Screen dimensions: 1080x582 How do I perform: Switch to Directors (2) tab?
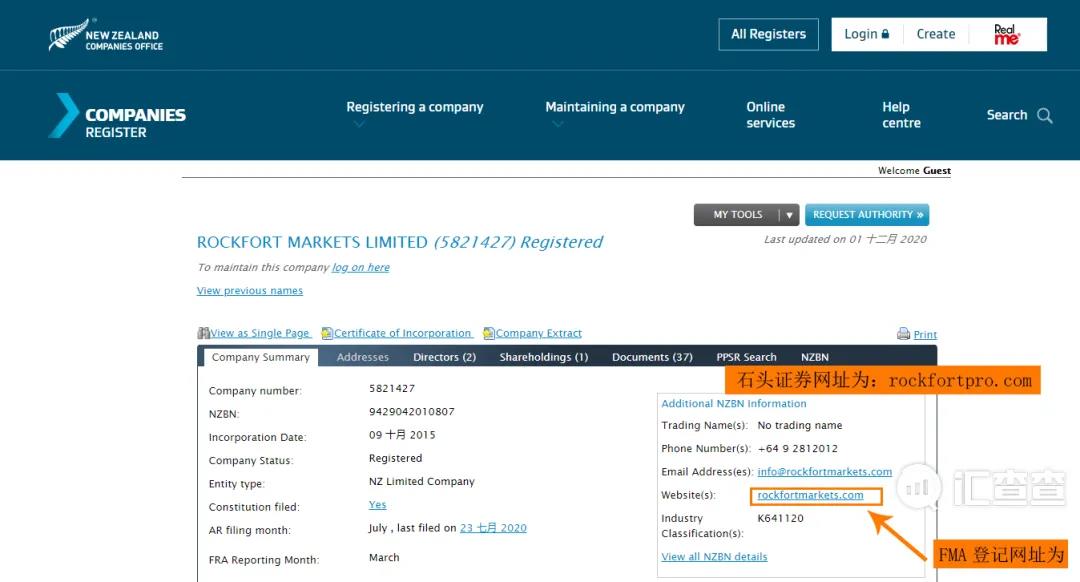444,357
